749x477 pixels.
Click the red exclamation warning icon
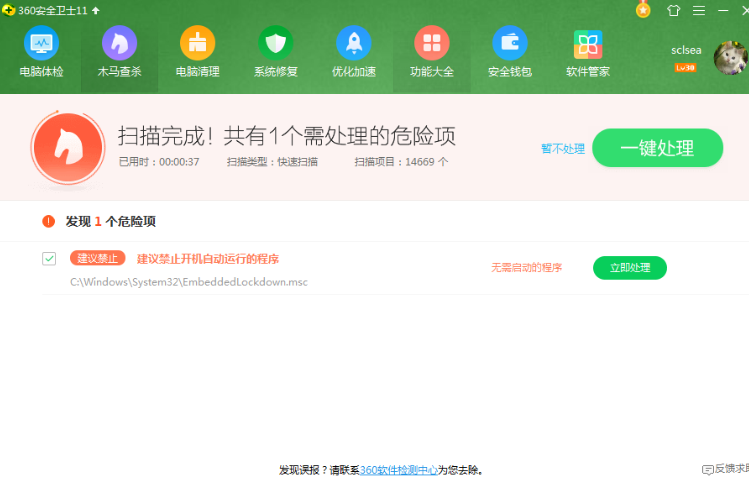(x=49, y=222)
